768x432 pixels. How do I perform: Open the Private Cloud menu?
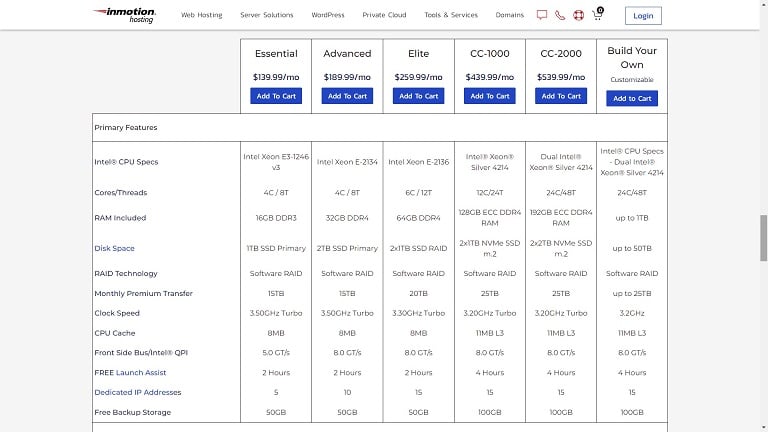[x=384, y=15]
